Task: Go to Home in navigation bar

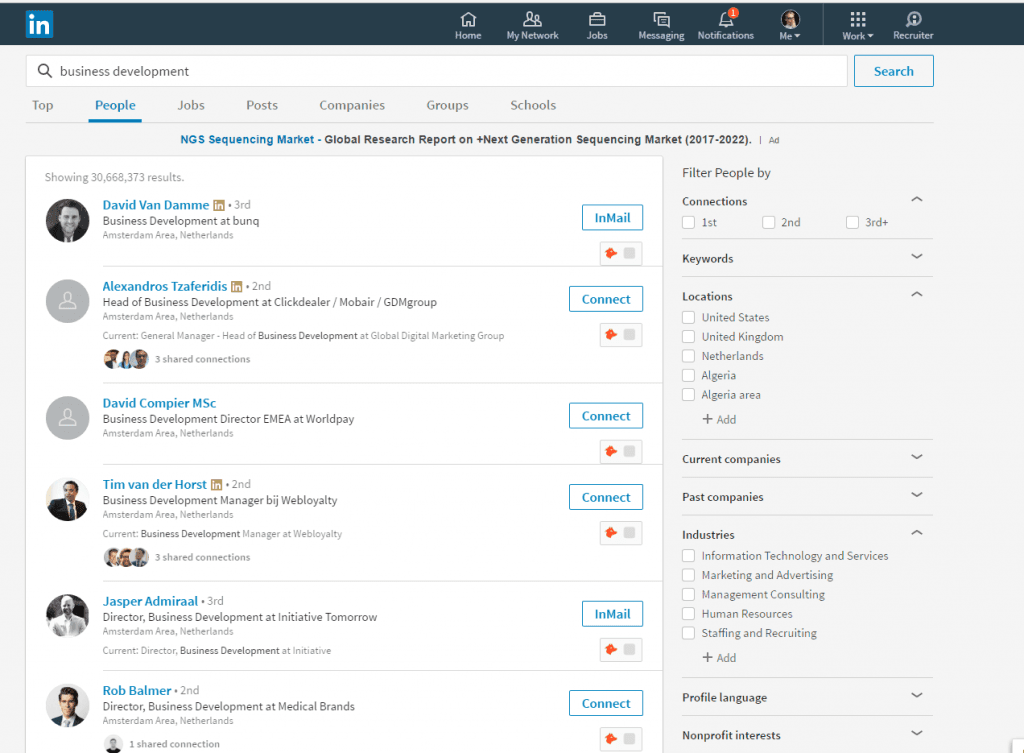Action: (x=468, y=20)
